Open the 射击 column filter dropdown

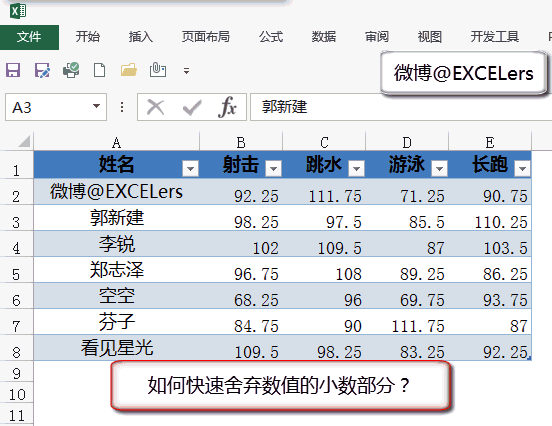[x=274, y=169]
